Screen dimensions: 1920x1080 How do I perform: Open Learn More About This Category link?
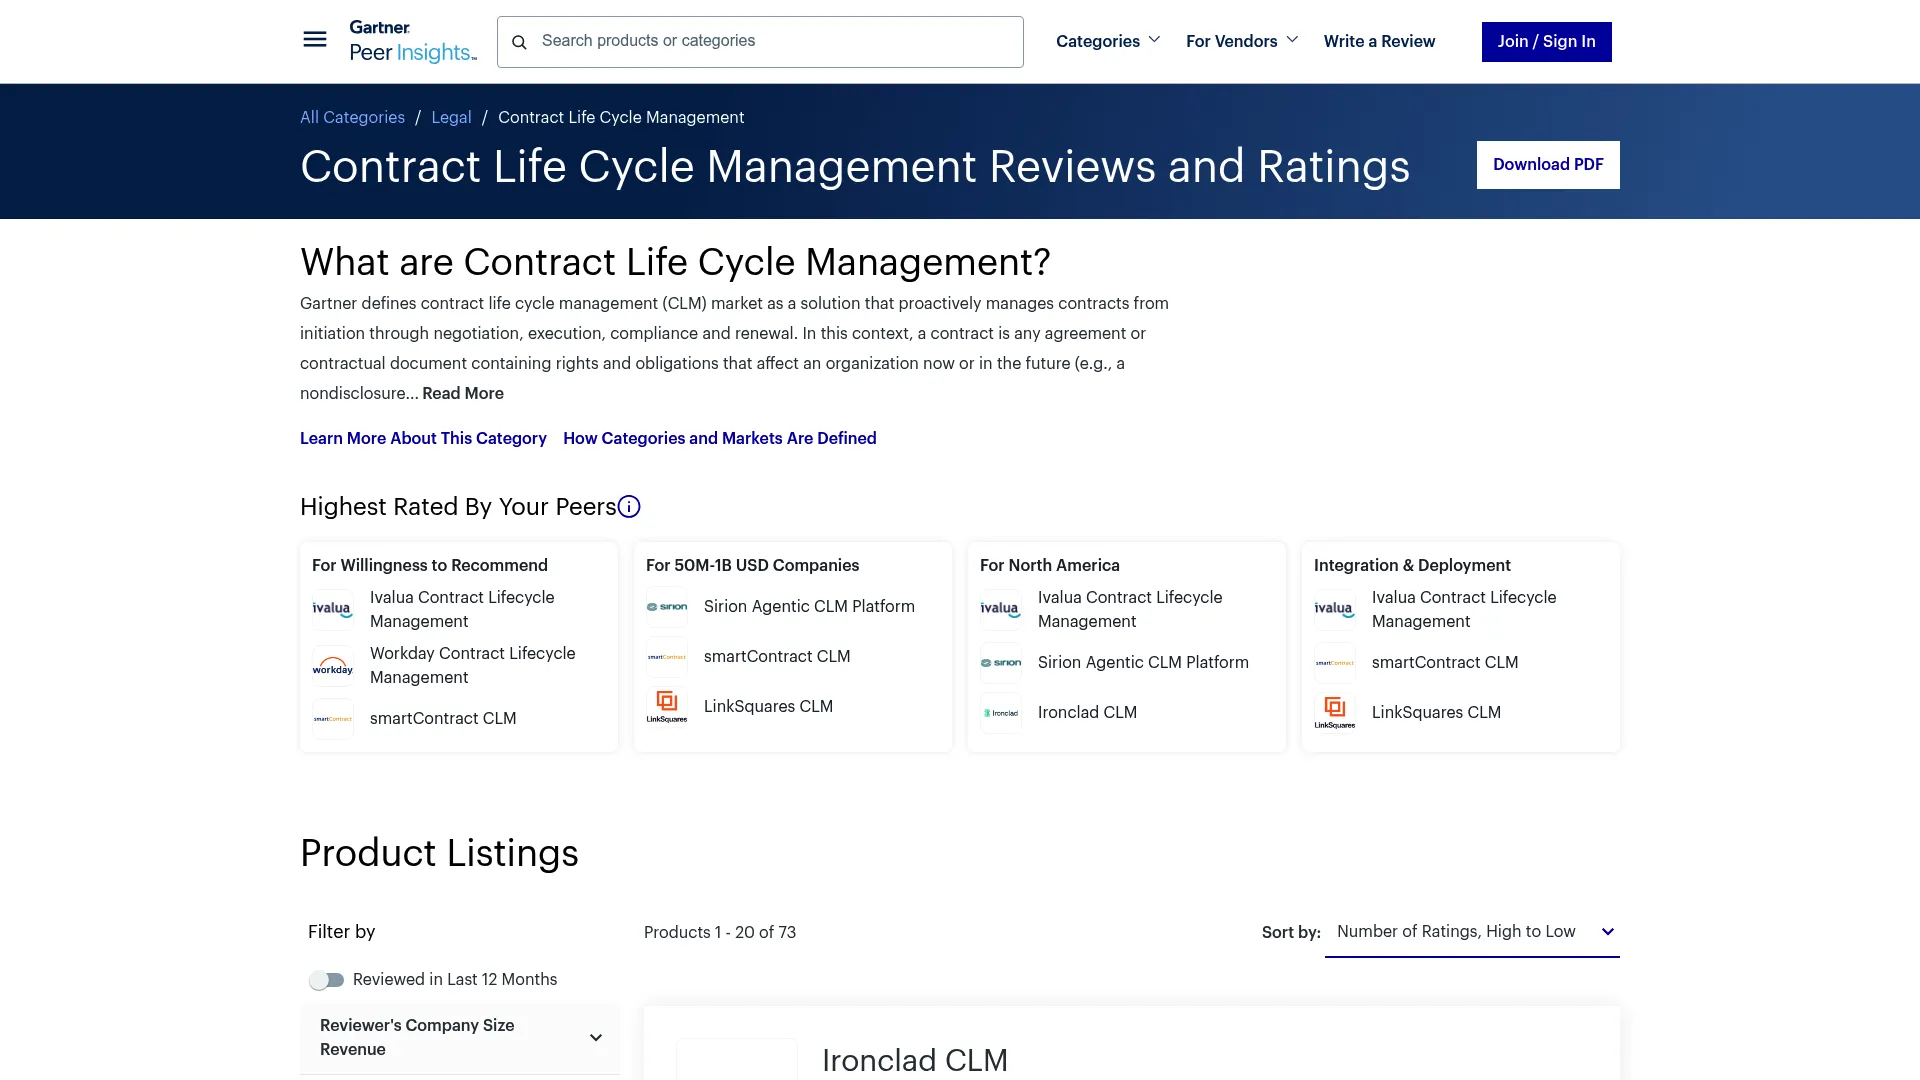[423, 438]
